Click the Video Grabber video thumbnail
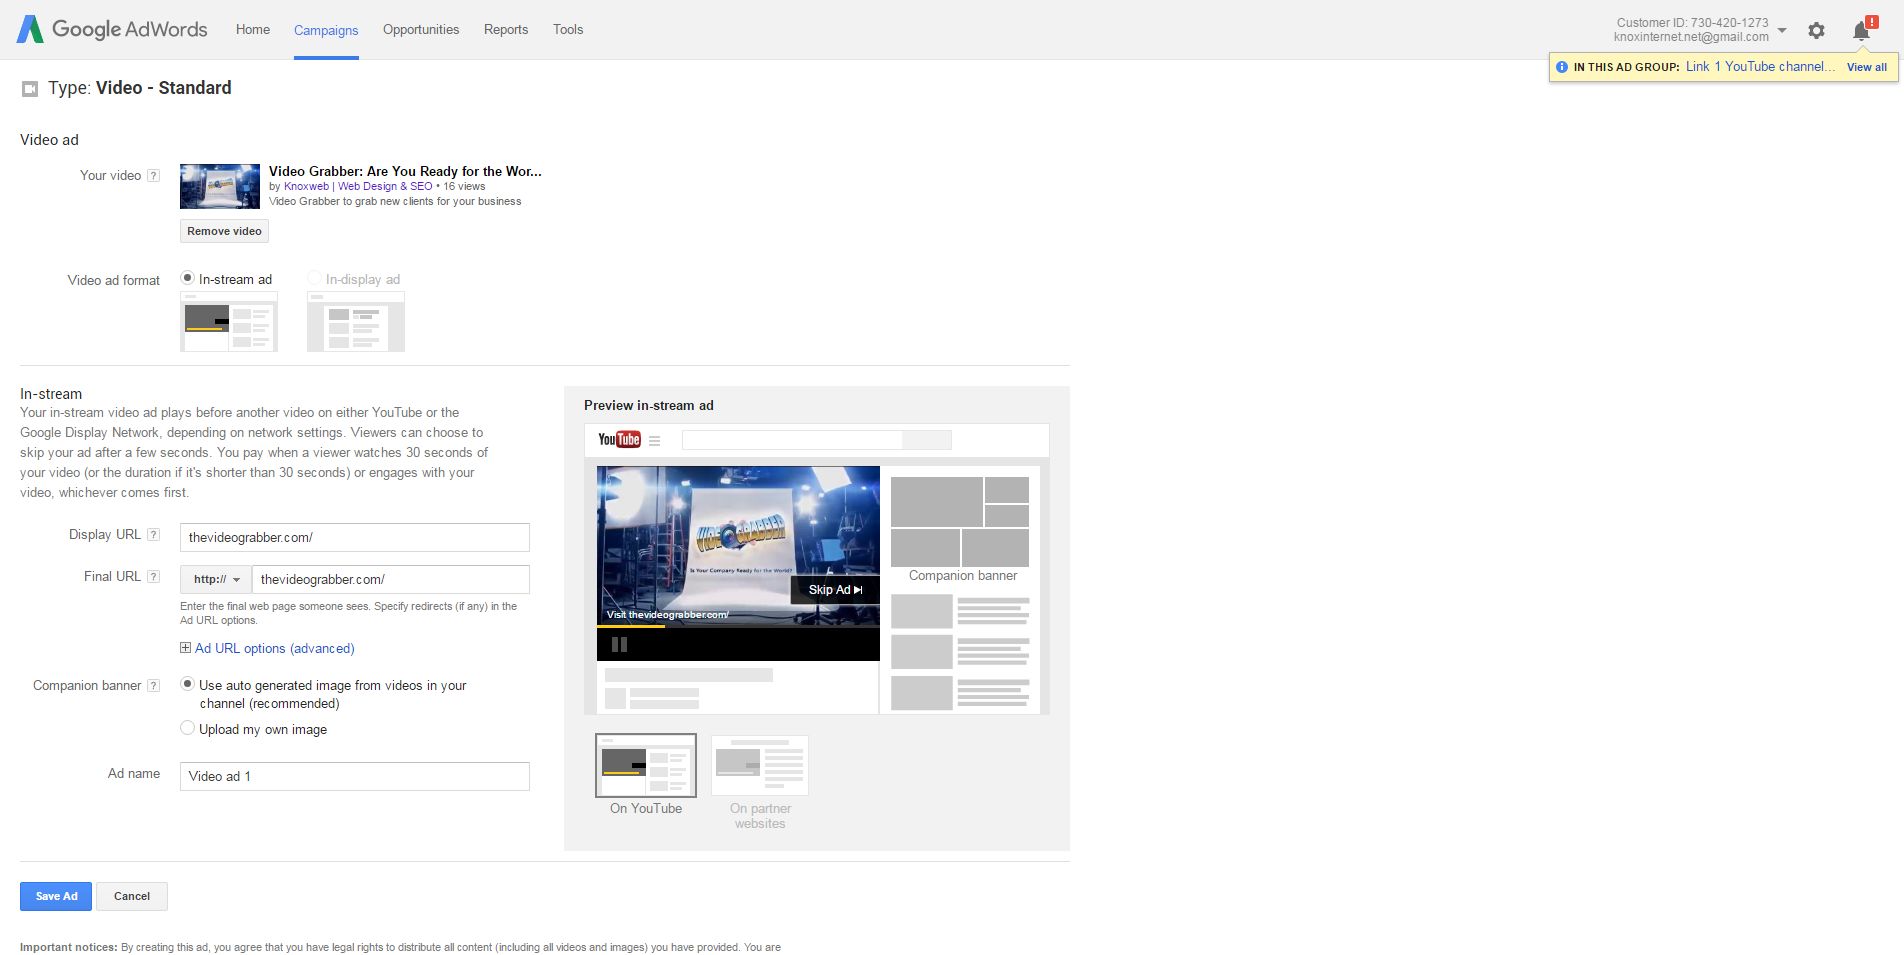 220,187
